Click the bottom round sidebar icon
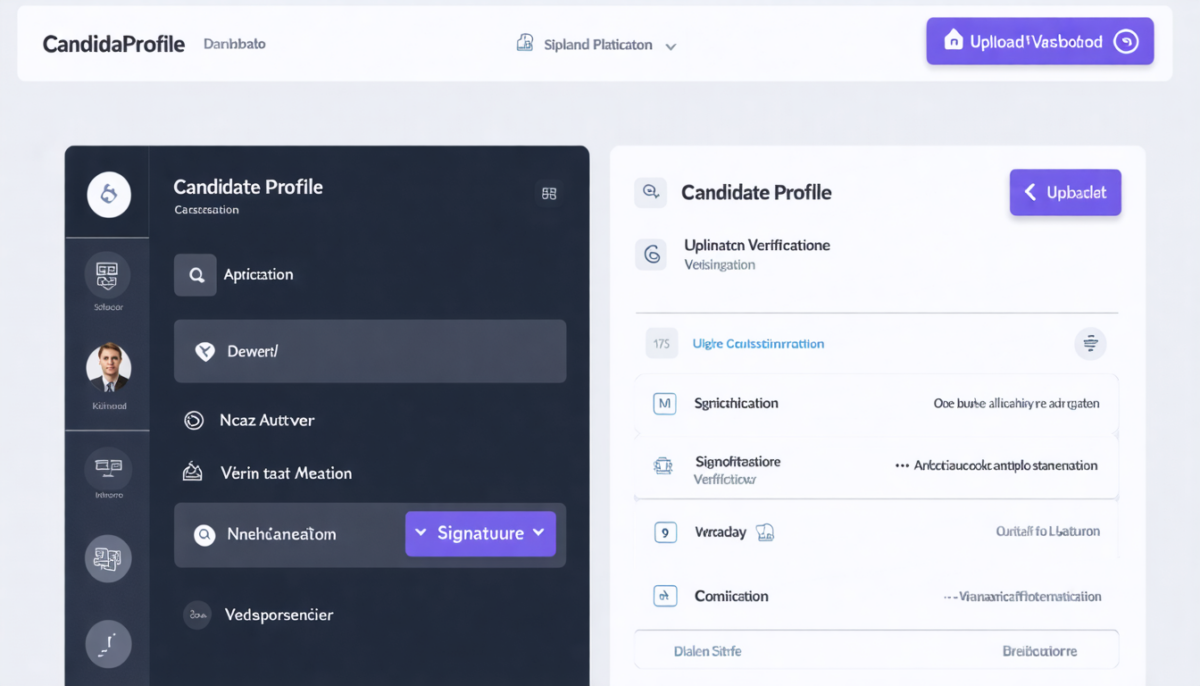 [108, 644]
